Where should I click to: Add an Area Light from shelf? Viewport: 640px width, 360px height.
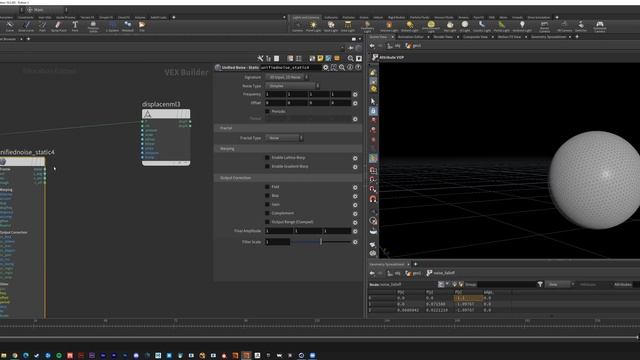click(348, 27)
